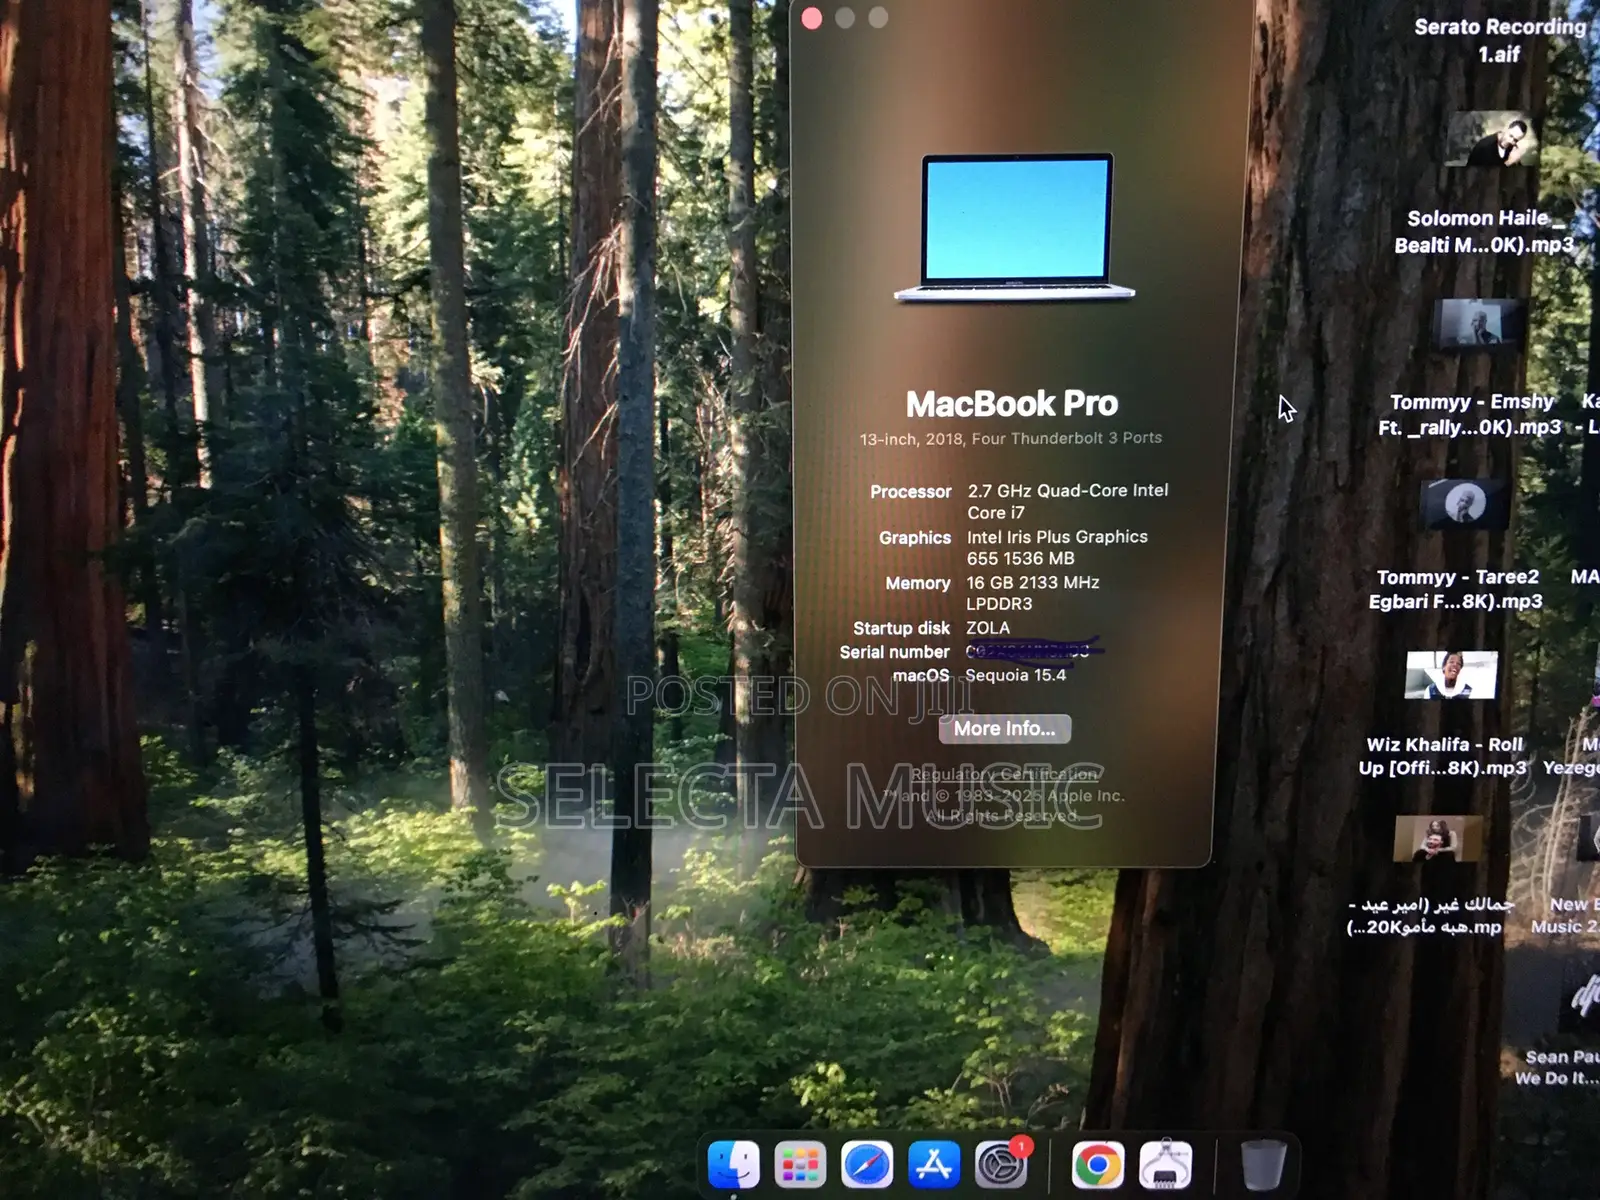Open the App Store dock icon
The height and width of the screenshot is (1200, 1600).
934,1165
